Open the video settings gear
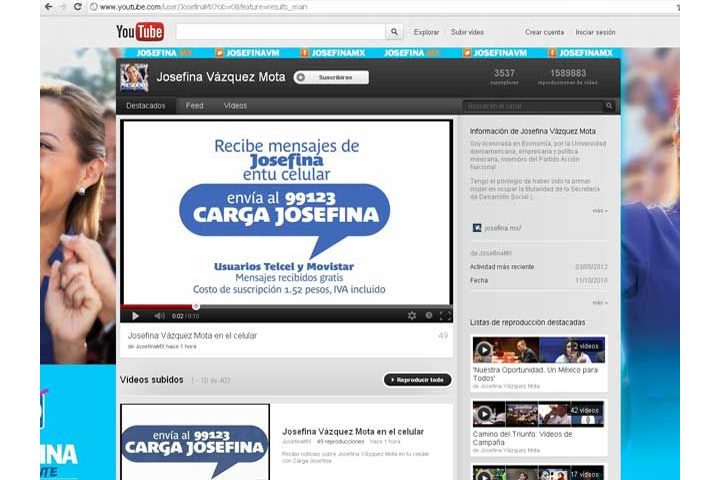The width and height of the screenshot is (720, 480). [x=412, y=316]
